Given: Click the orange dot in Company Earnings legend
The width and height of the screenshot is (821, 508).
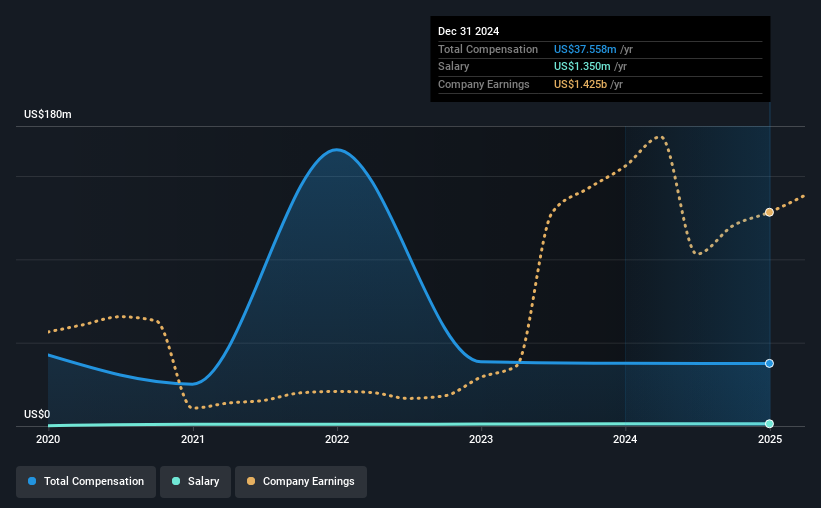Looking at the screenshot, I should point(251,481).
